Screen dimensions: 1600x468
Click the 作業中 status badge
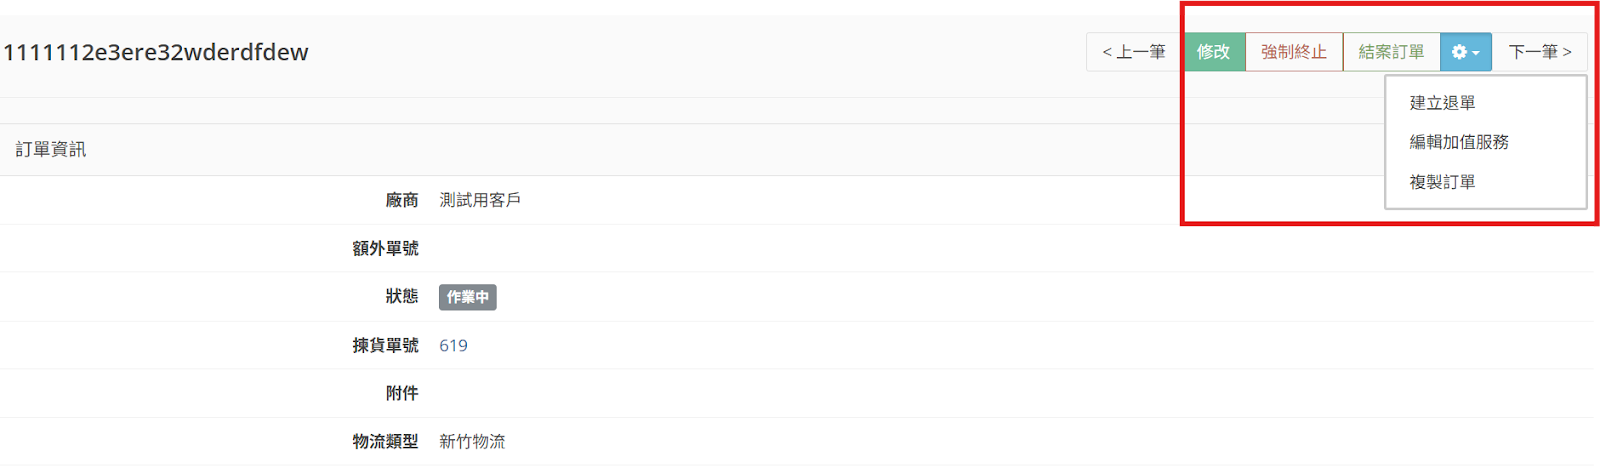[x=467, y=297]
